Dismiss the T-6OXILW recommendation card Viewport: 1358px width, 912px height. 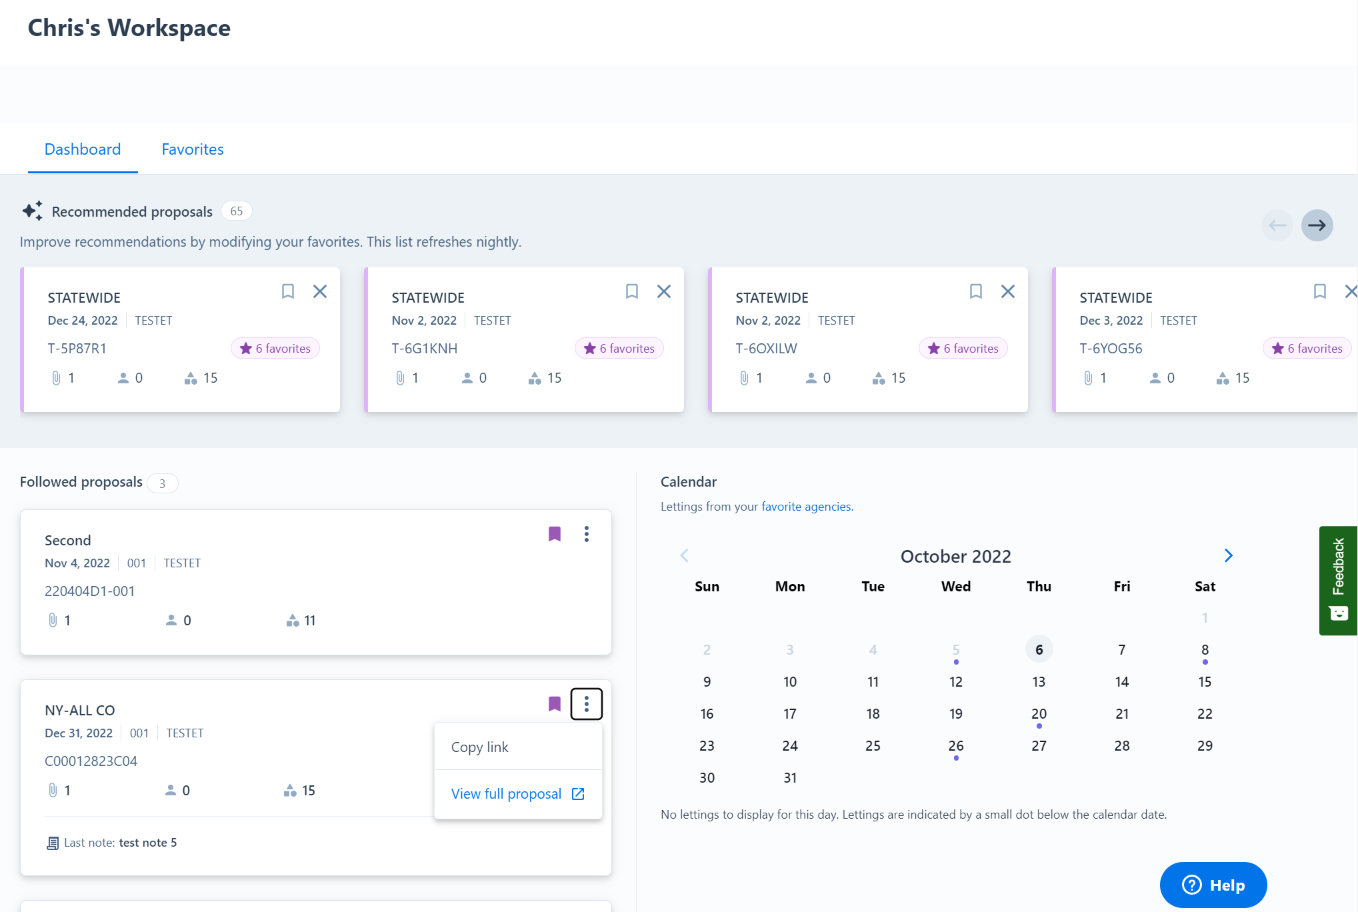click(x=1008, y=292)
